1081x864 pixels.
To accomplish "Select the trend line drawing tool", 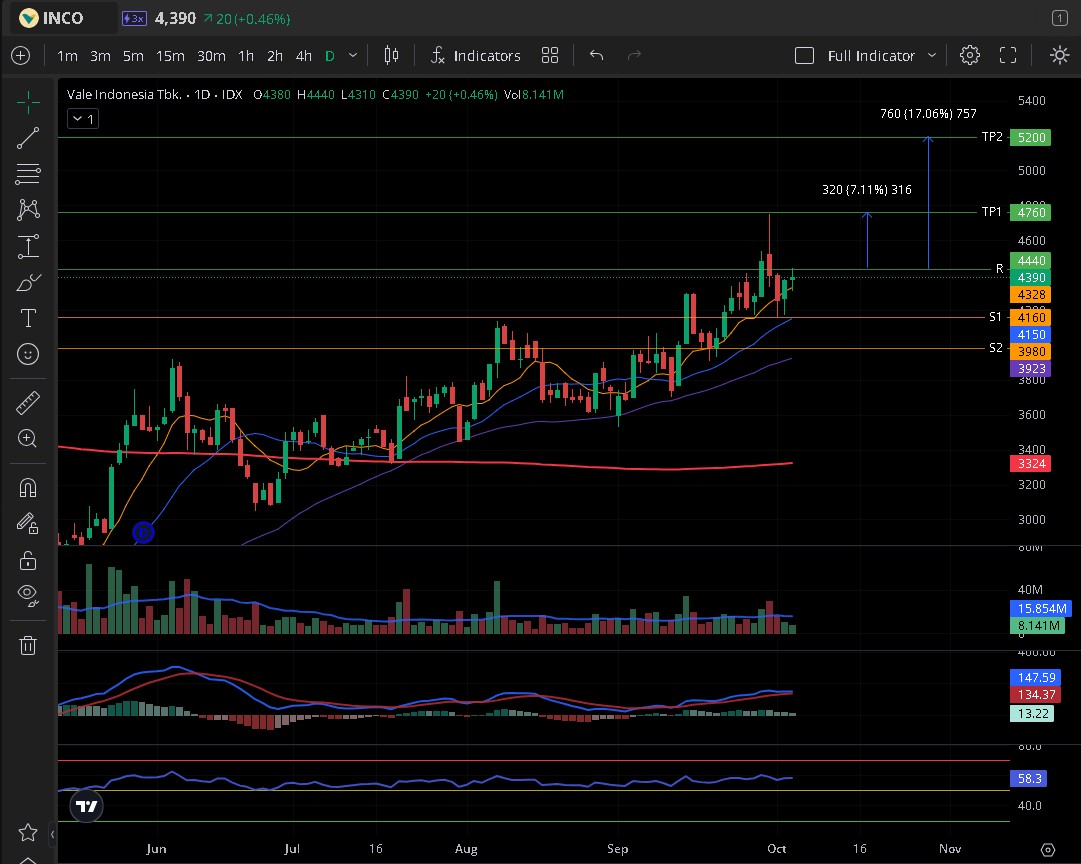I will pyautogui.click(x=28, y=138).
